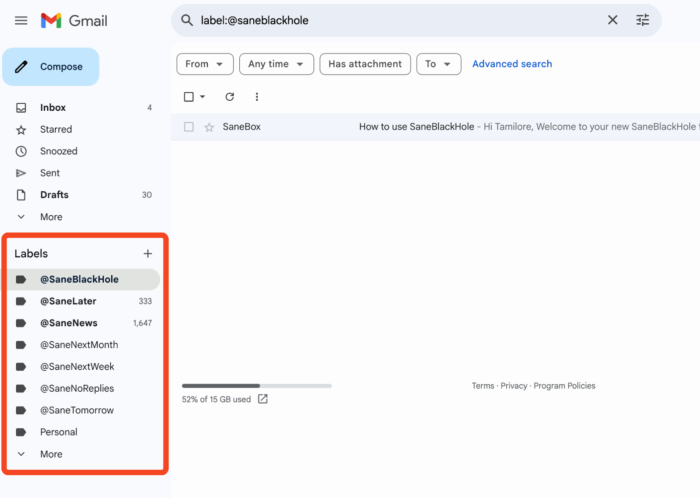Open the main menu hamburger icon
Image resolution: width=700 pixels, height=498 pixels.
21,21
